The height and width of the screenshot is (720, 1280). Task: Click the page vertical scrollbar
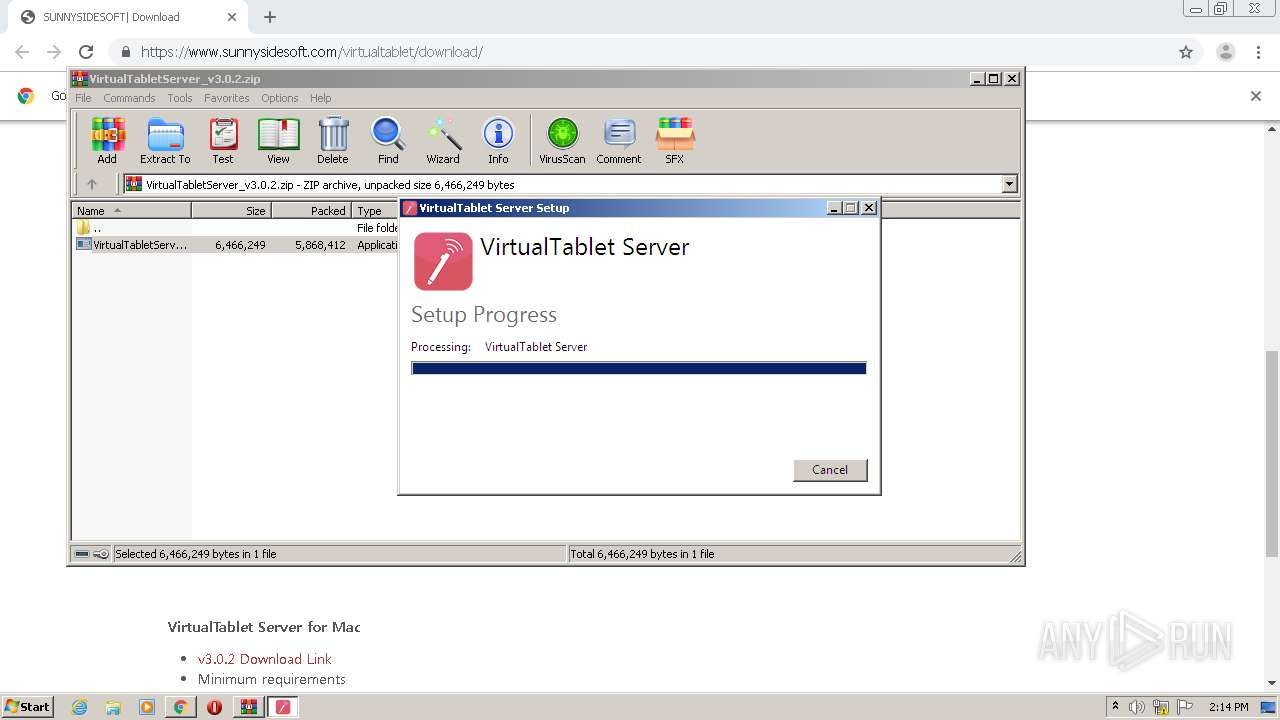tap(1272, 453)
